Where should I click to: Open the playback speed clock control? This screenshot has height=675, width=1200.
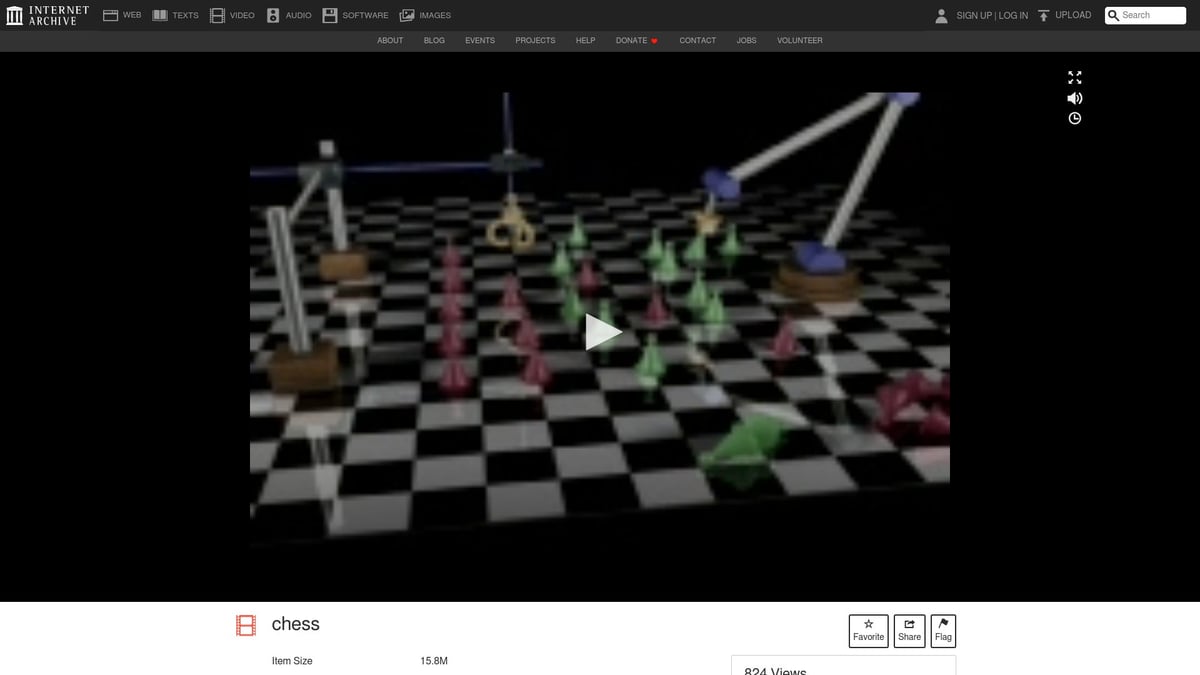(x=1075, y=118)
